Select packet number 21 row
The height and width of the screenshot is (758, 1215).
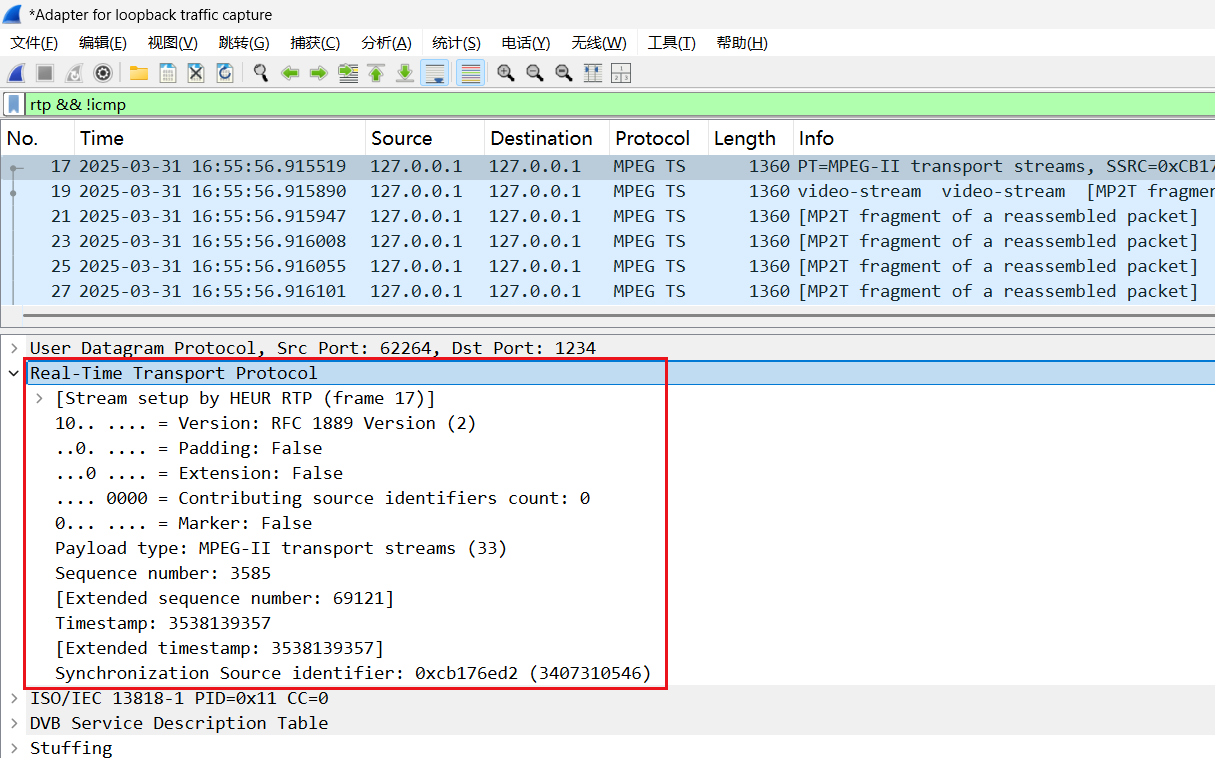pos(608,216)
